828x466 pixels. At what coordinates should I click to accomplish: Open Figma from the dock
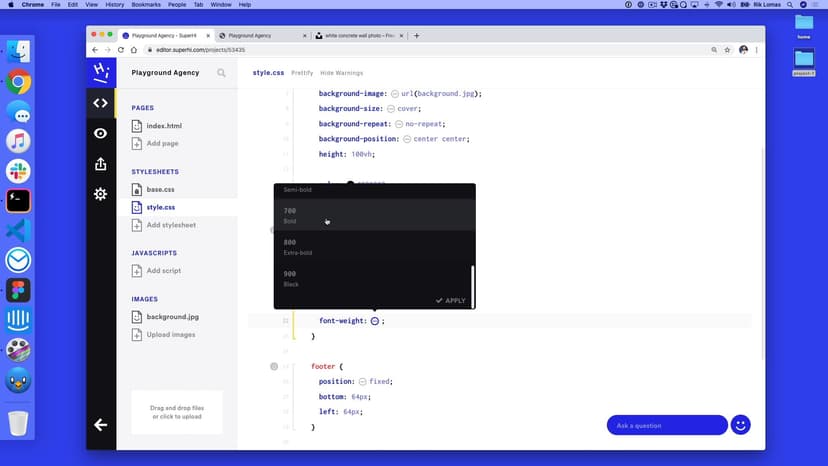click(18, 290)
